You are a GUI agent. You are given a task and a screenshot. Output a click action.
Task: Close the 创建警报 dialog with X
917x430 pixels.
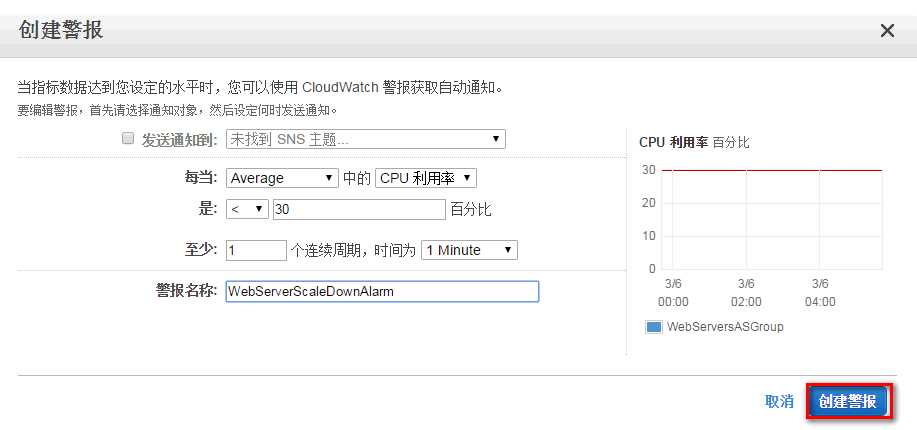coord(887,31)
